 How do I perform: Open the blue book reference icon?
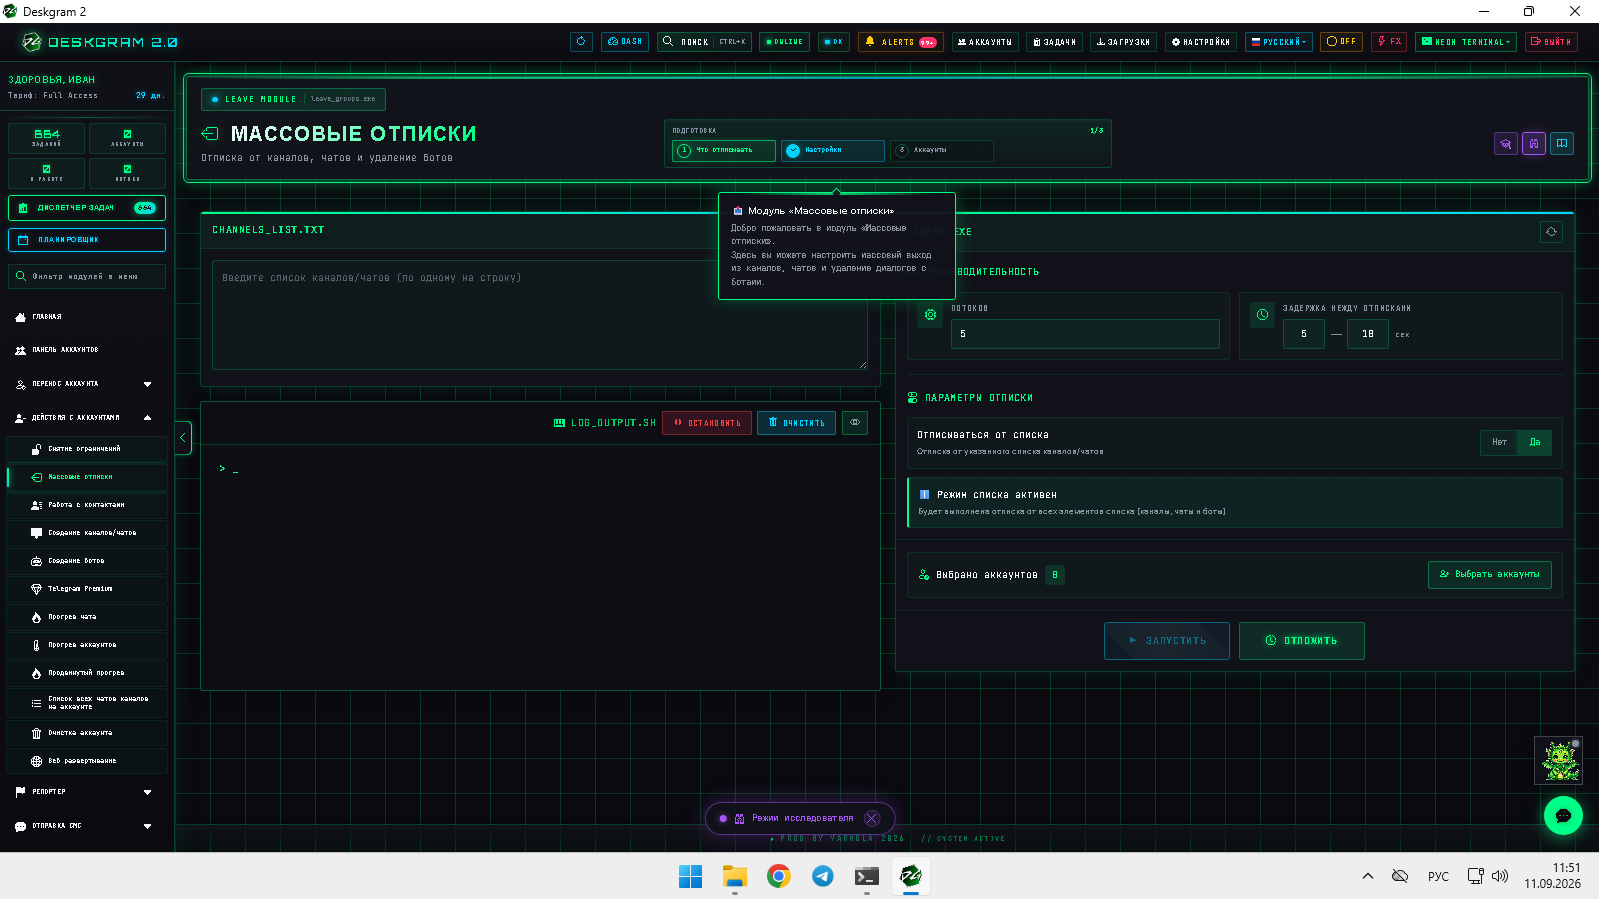point(1562,144)
